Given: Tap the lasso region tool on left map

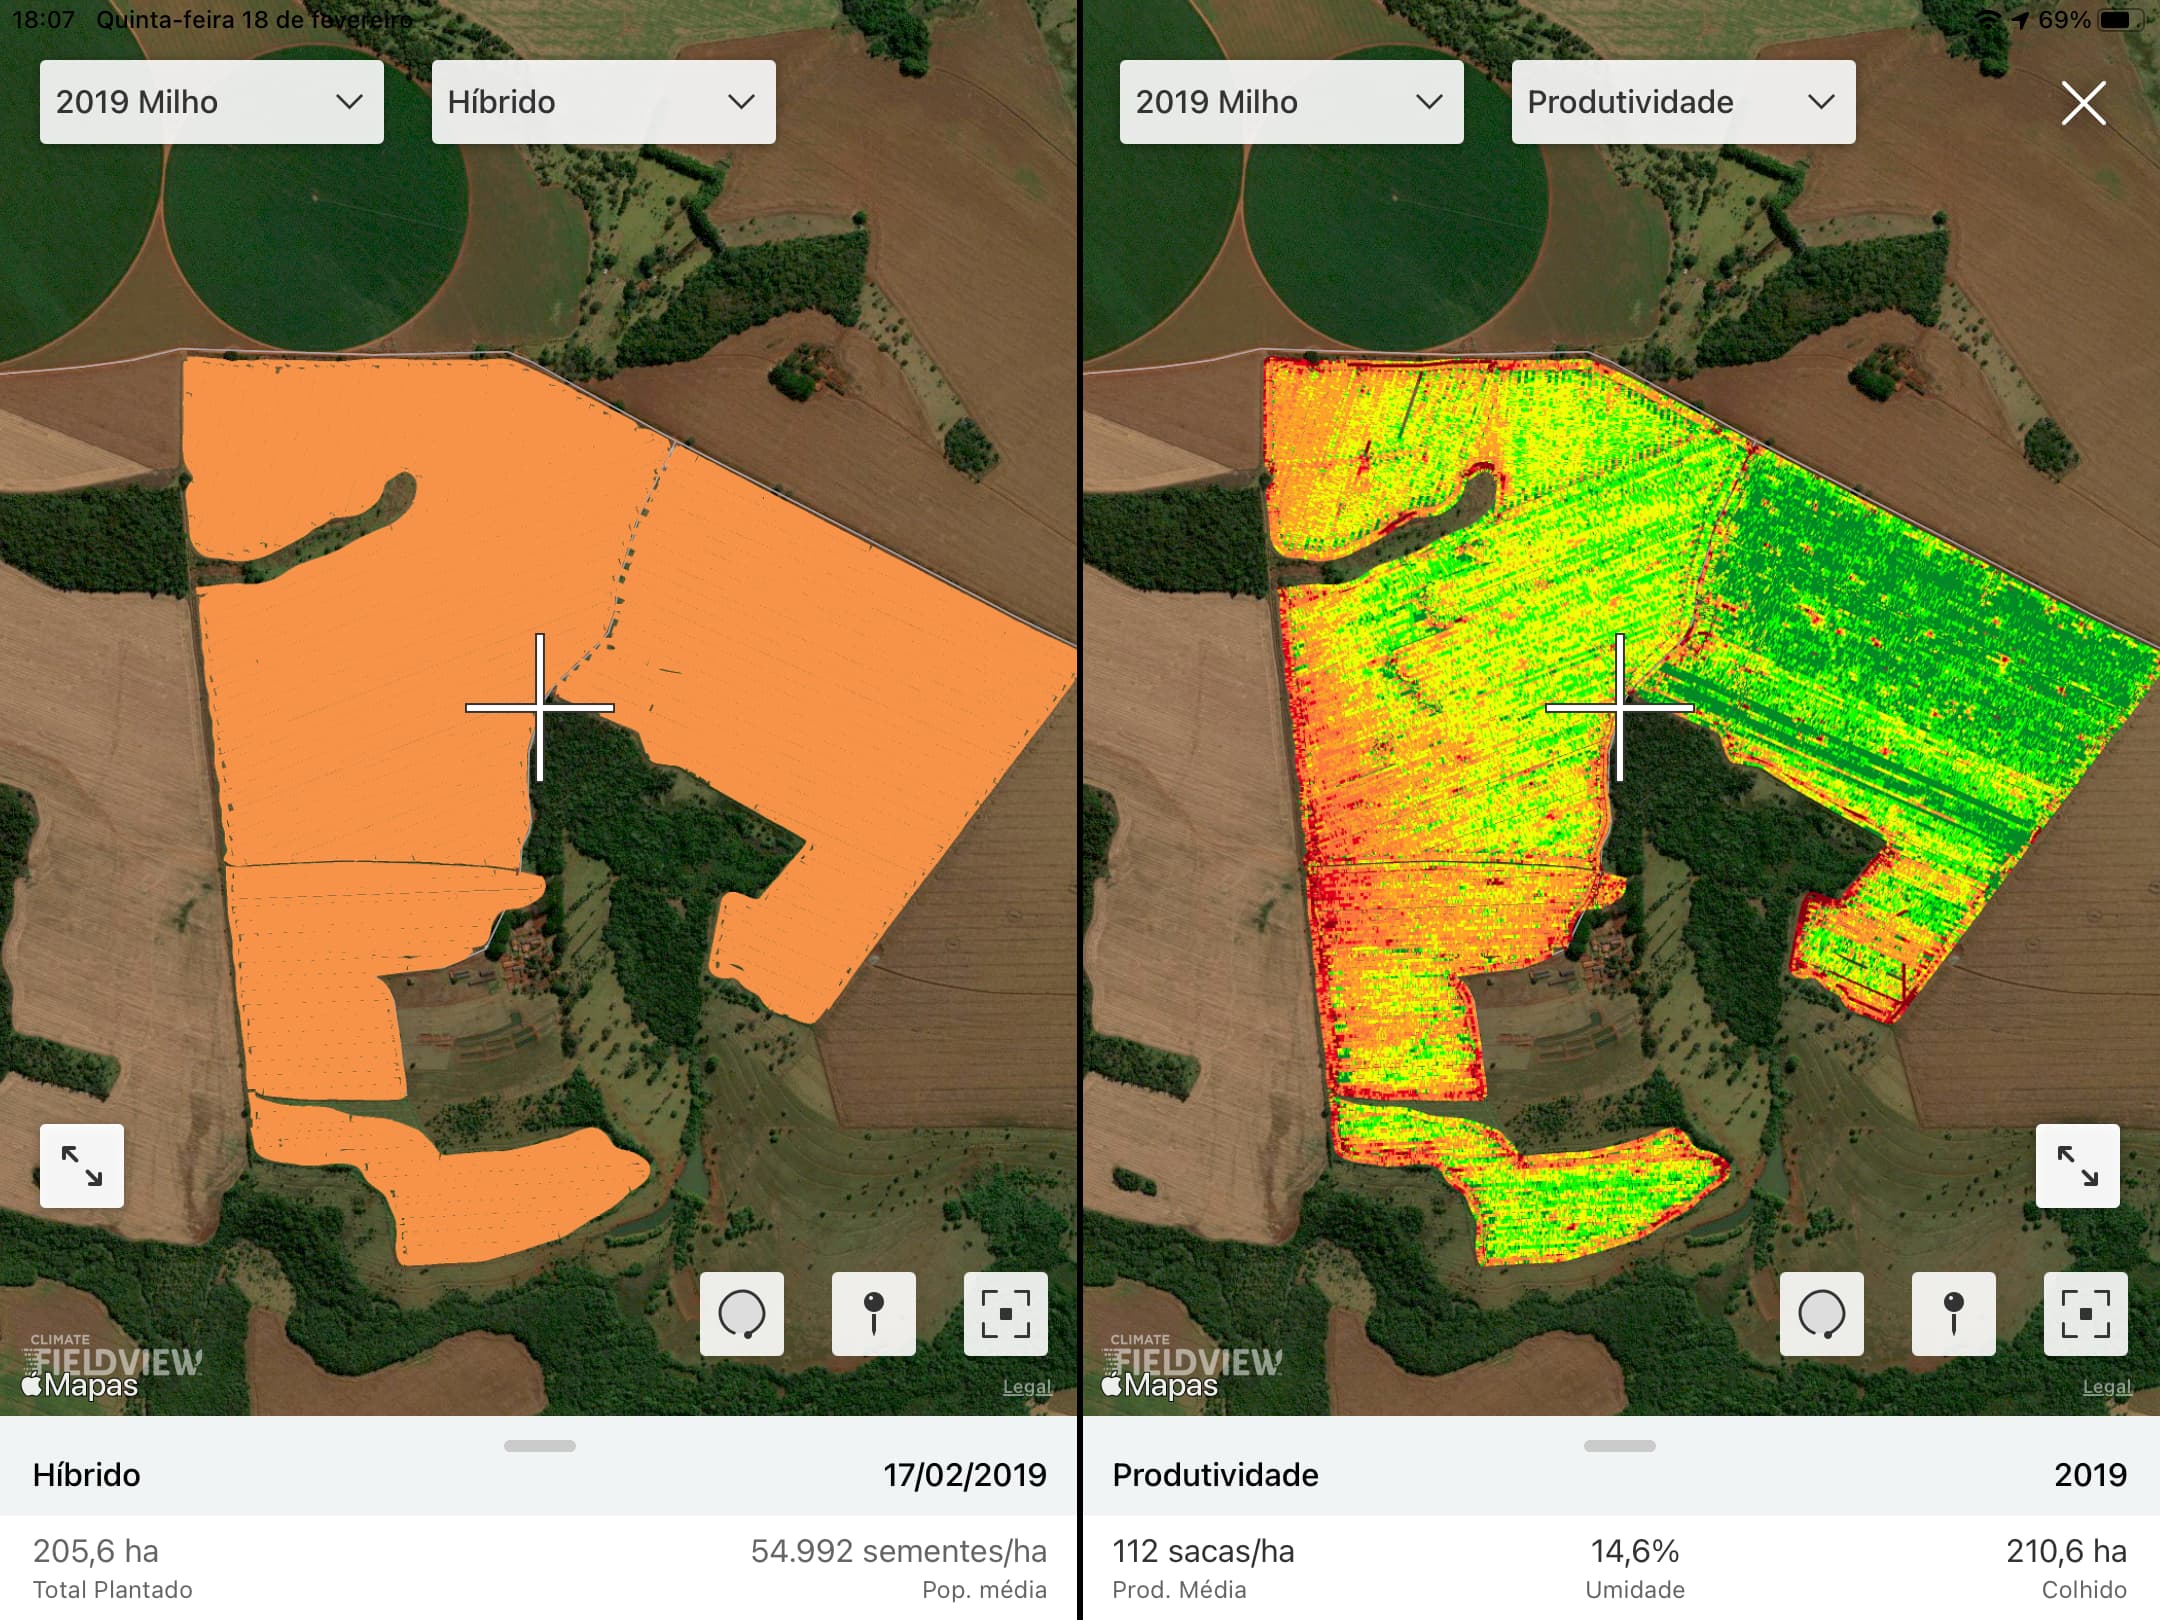Looking at the screenshot, I should click(x=741, y=1313).
